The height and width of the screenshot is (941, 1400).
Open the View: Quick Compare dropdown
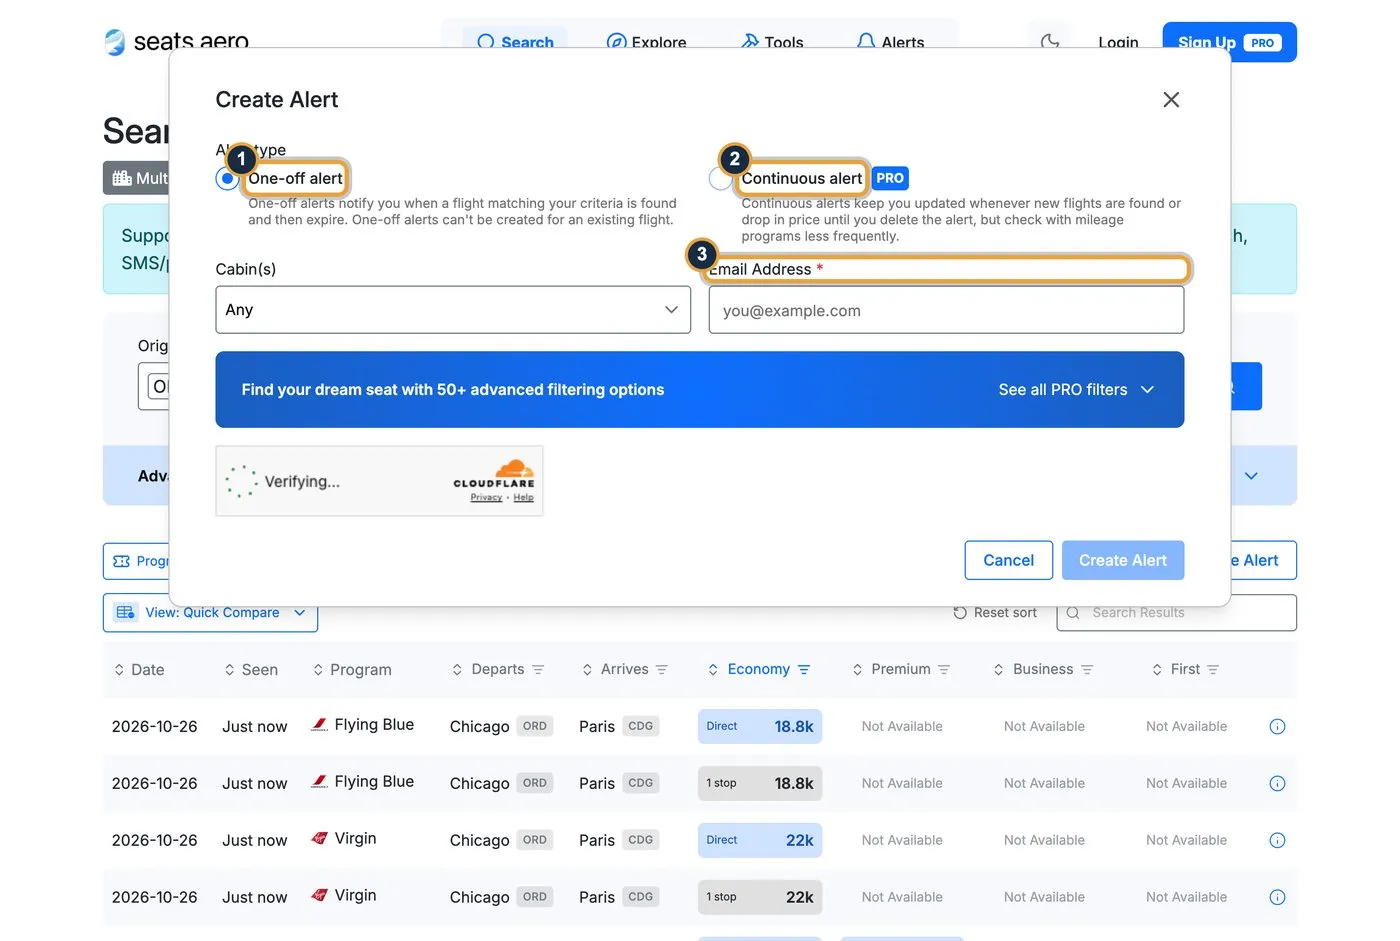click(211, 613)
